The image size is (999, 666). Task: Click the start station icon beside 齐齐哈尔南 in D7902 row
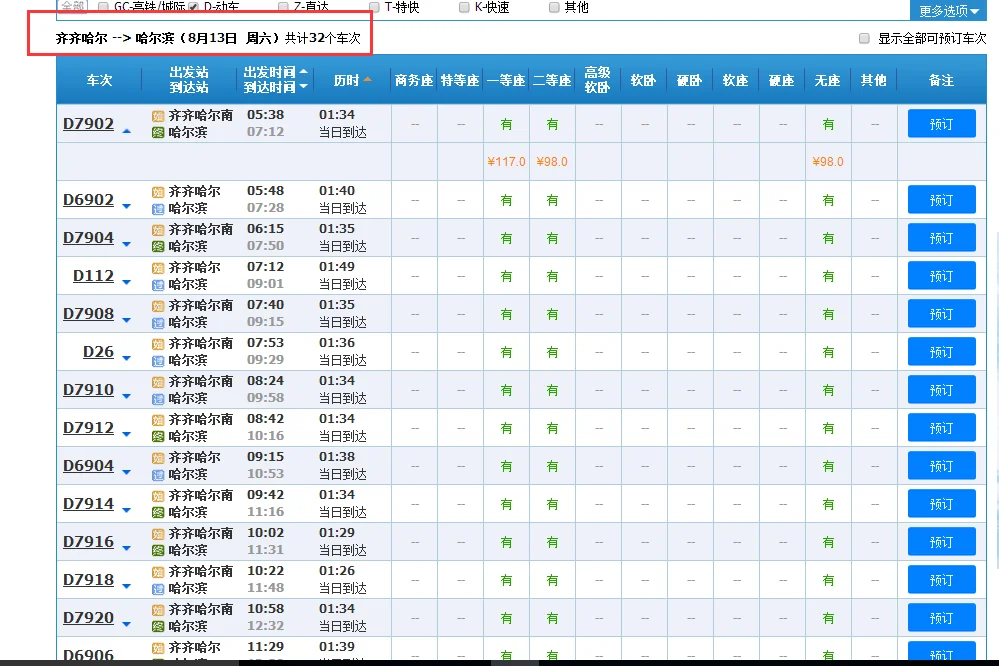[156, 115]
